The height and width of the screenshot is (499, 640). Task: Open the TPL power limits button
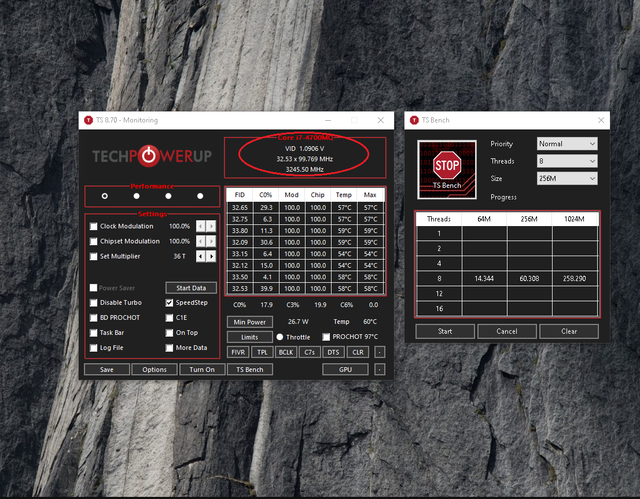pyautogui.click(x=262, y=352)
